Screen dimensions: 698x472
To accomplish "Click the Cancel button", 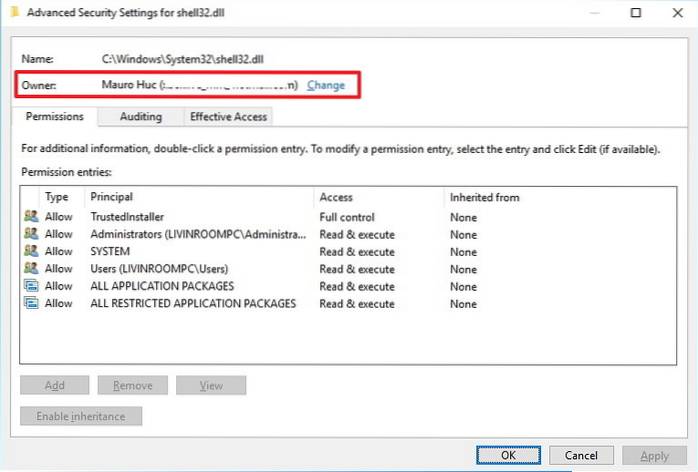I will click(x=581, y=455).
